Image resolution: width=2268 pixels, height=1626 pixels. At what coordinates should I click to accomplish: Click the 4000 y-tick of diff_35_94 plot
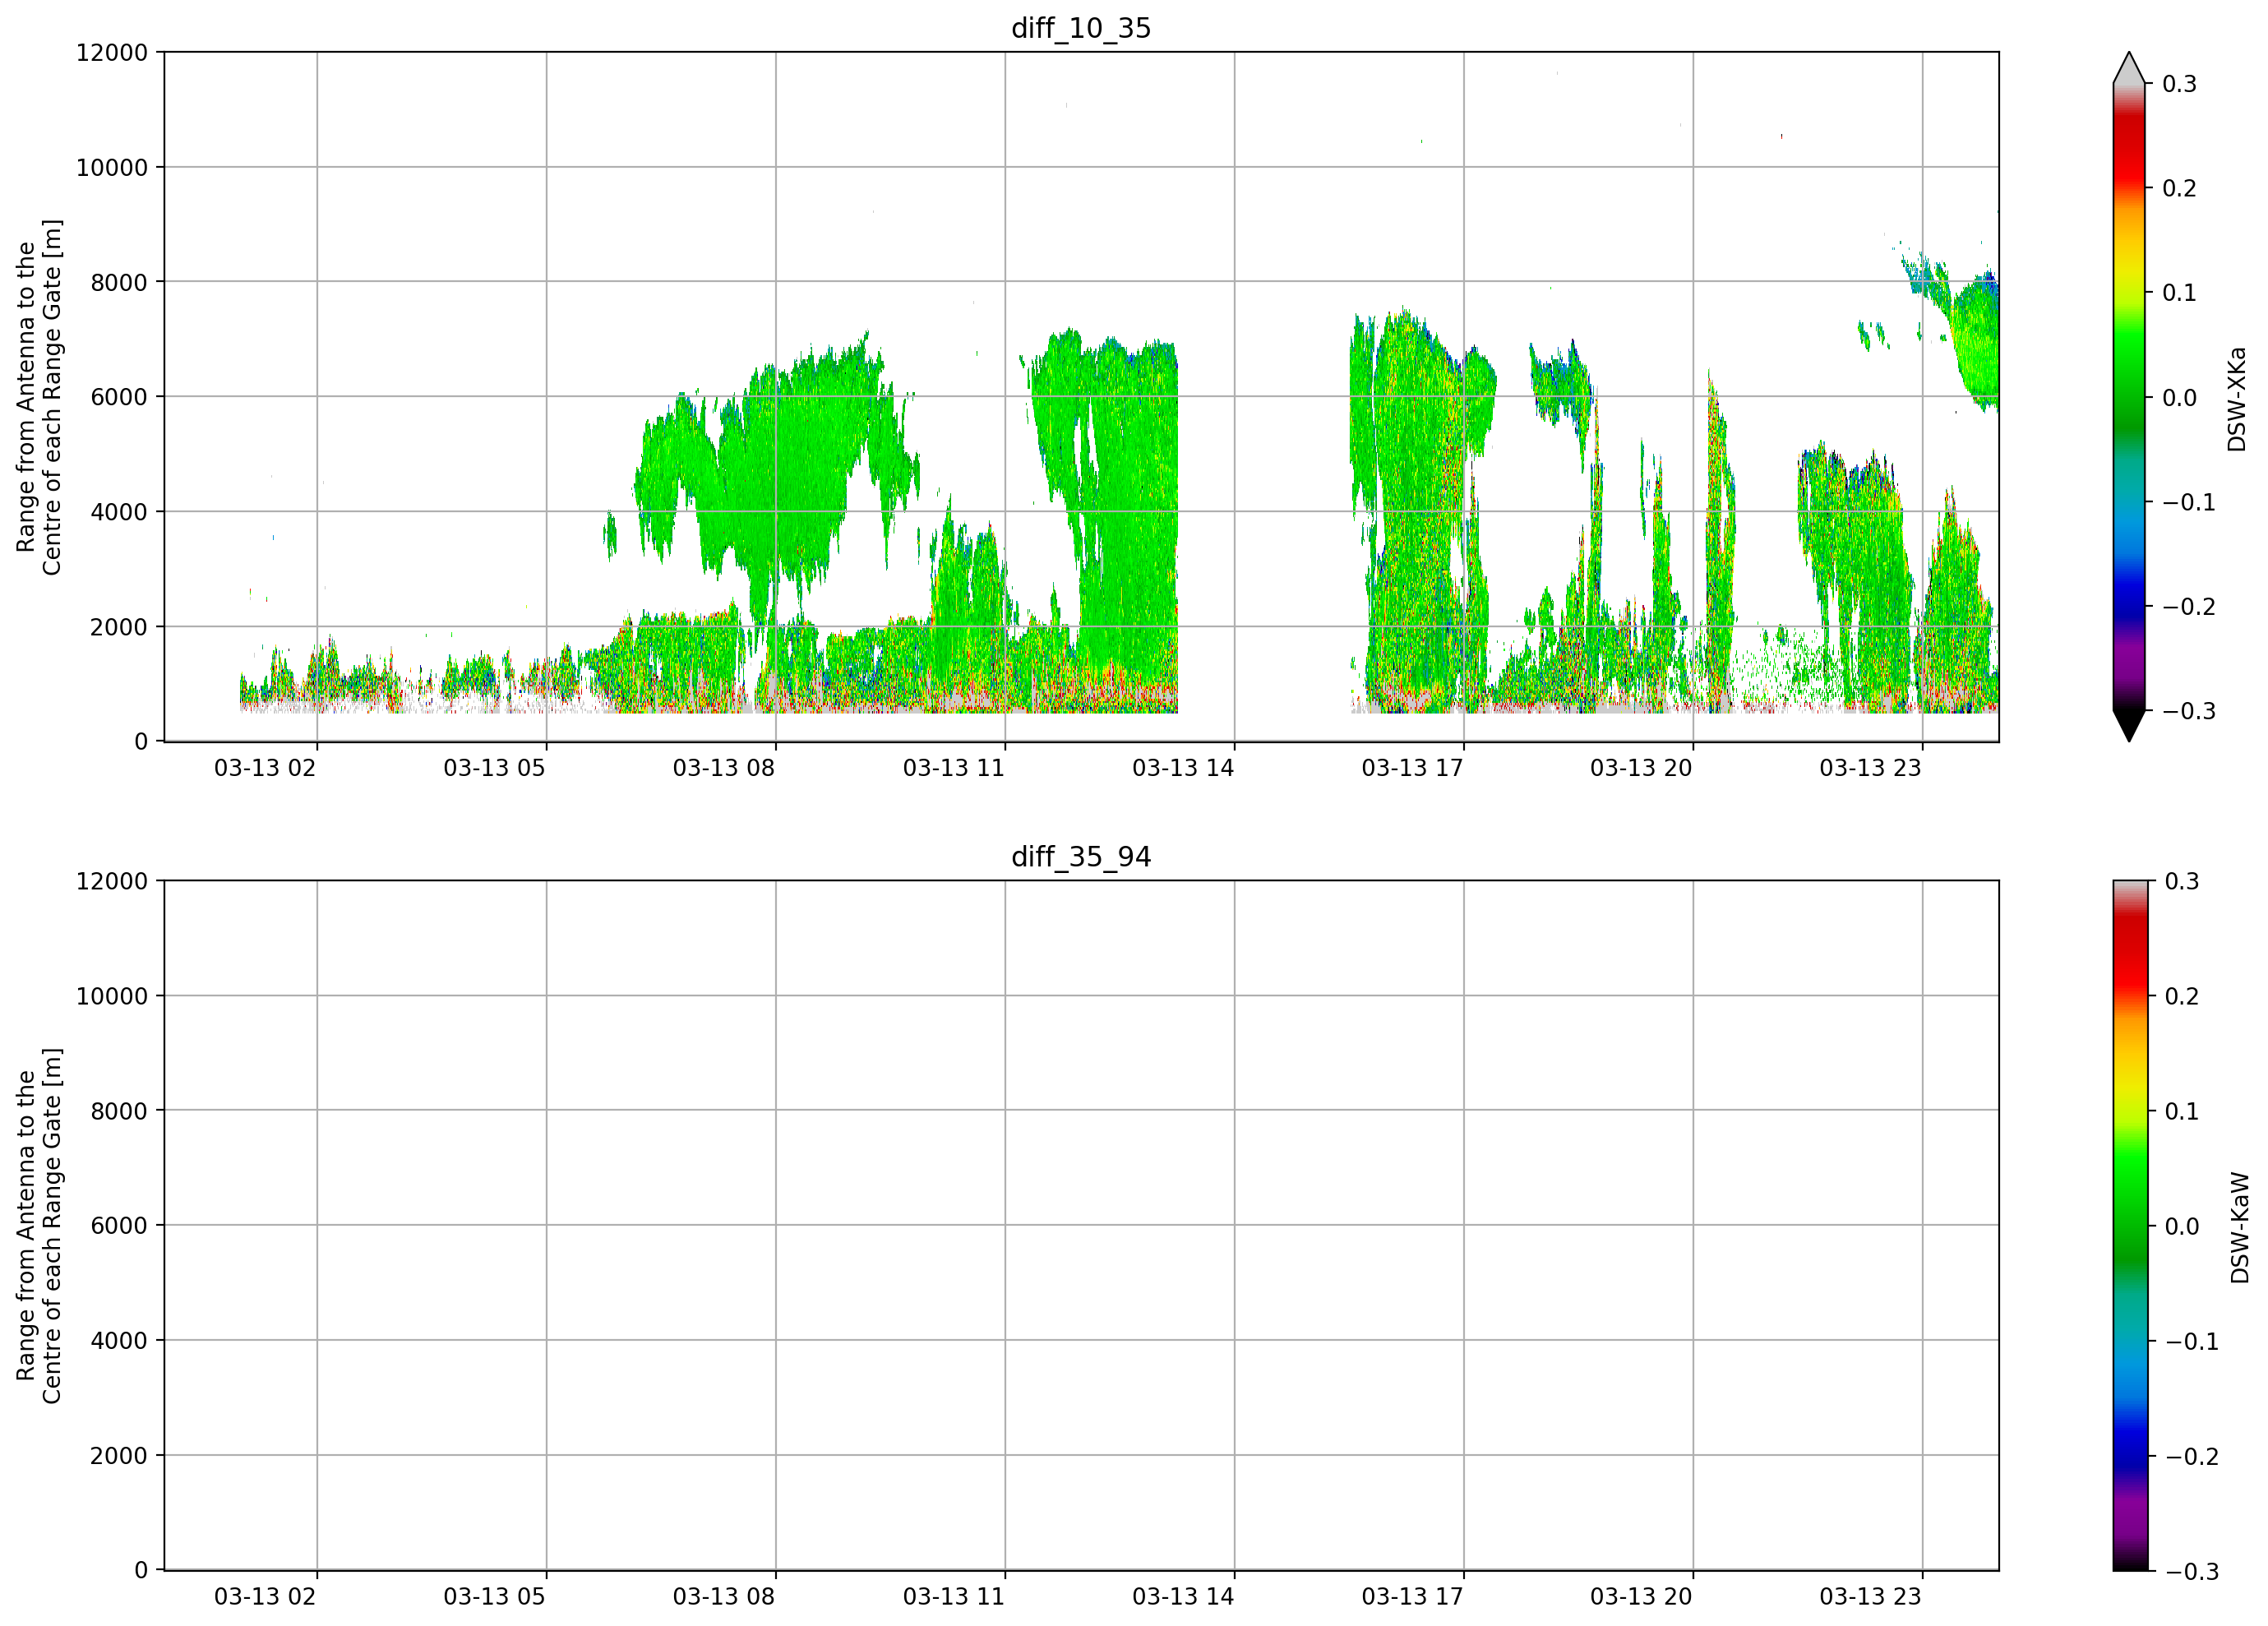(119, 1341)
